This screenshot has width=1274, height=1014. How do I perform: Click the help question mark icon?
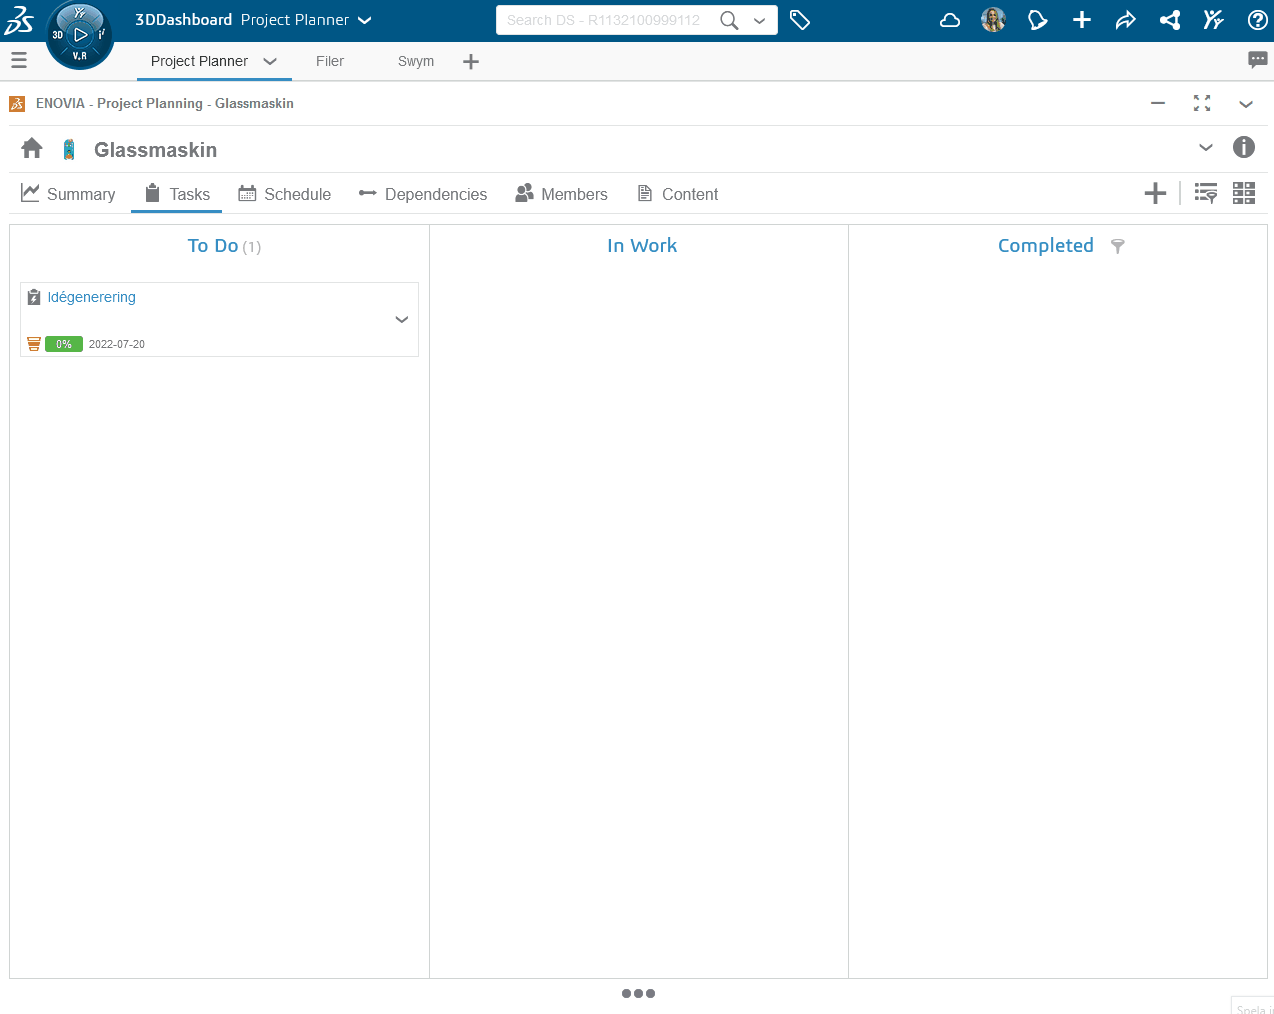pos(1257,20)
